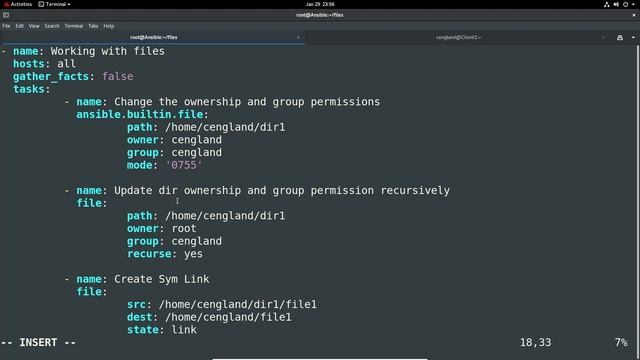Screen dimensions: 640x360
Task: Click the mode value '0755'
Action: tap(184, 165)
